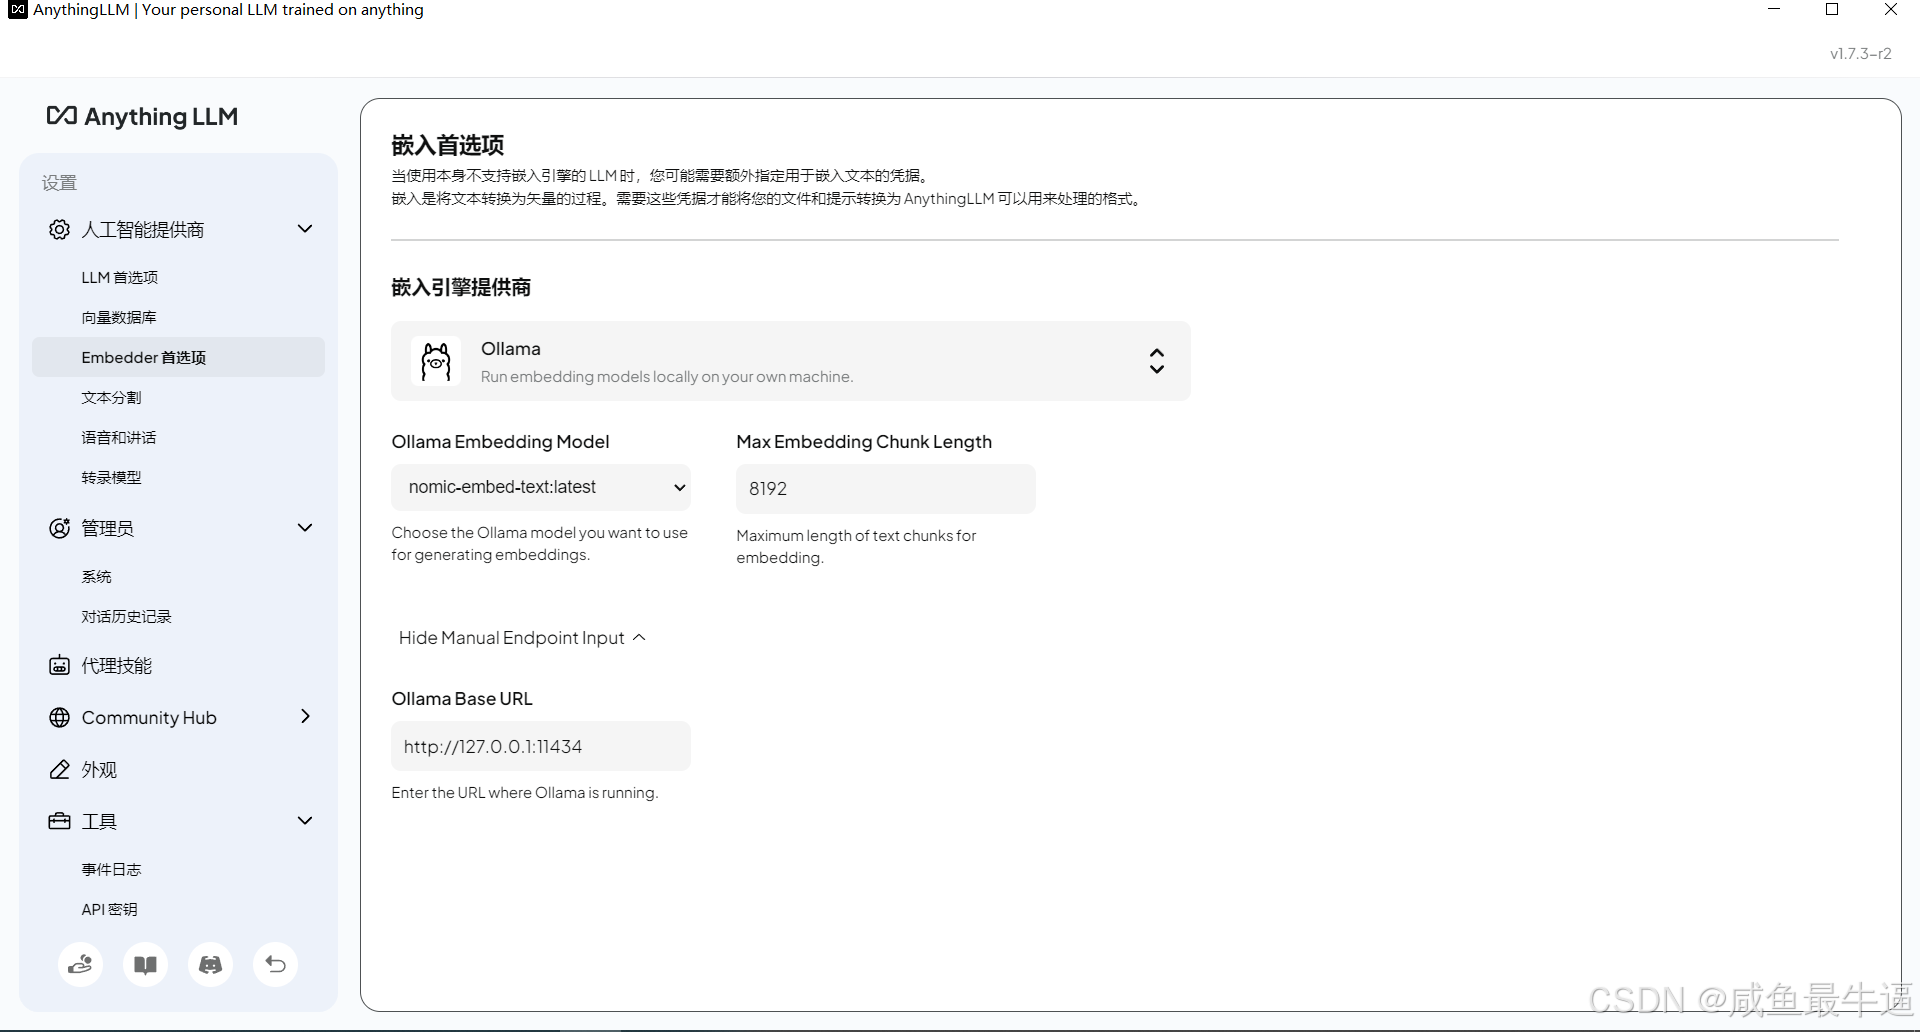Click the Ollama Base URL label

coord(462,698)
